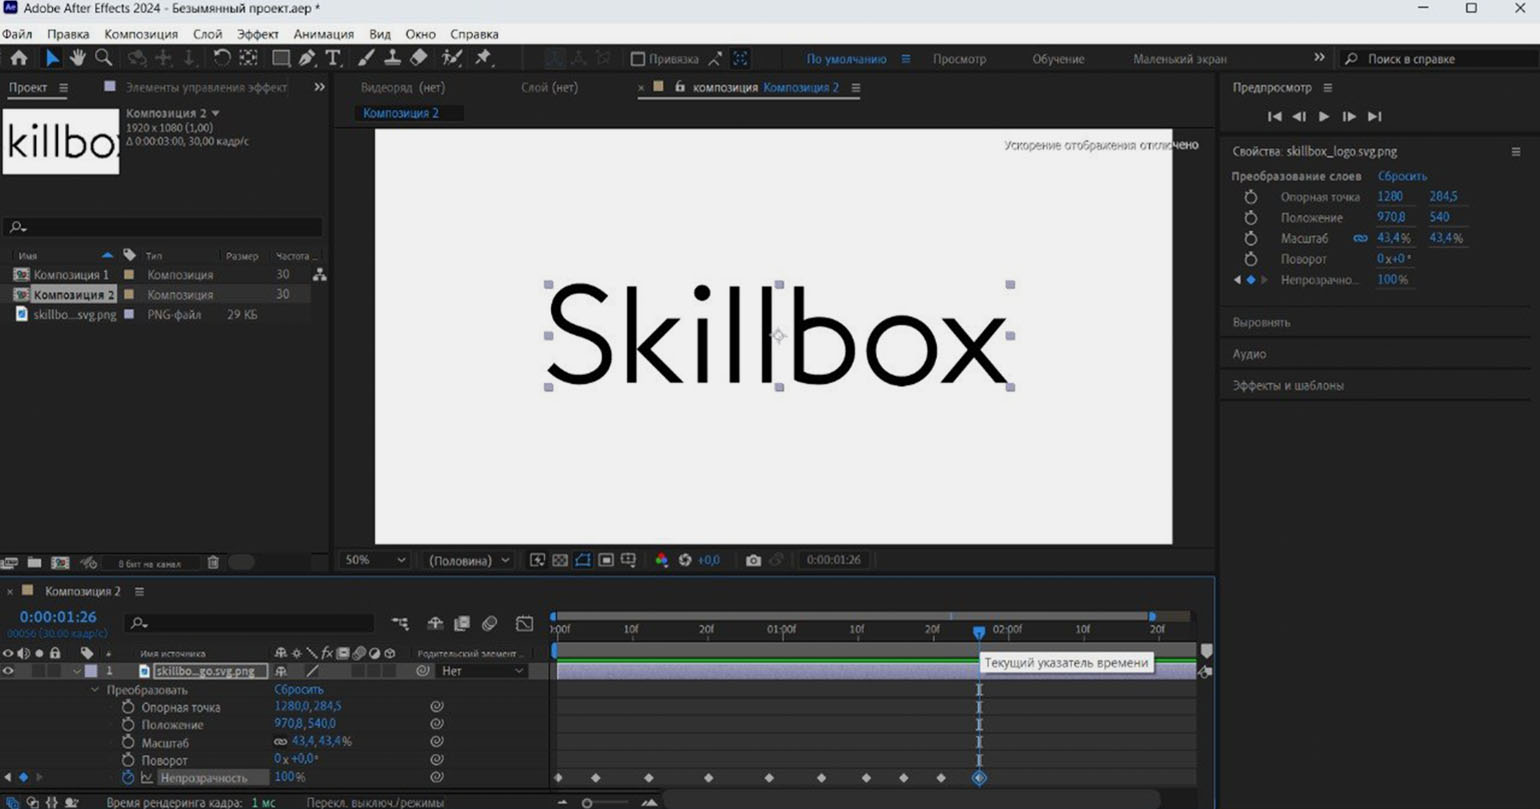Select the Clone Stamp tool
Viewport: 1540px width, 809px height.
click(x=392, y=58)
